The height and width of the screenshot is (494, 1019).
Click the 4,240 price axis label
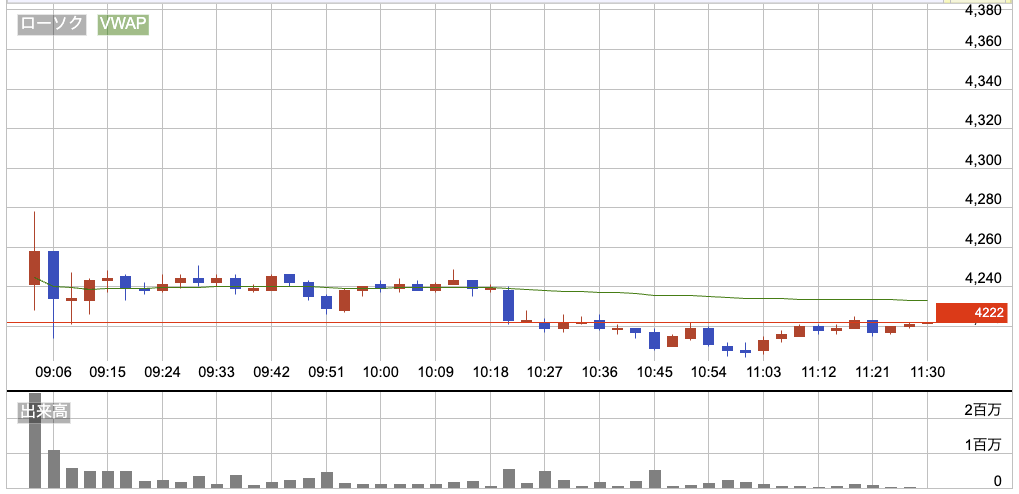point(983,279)
